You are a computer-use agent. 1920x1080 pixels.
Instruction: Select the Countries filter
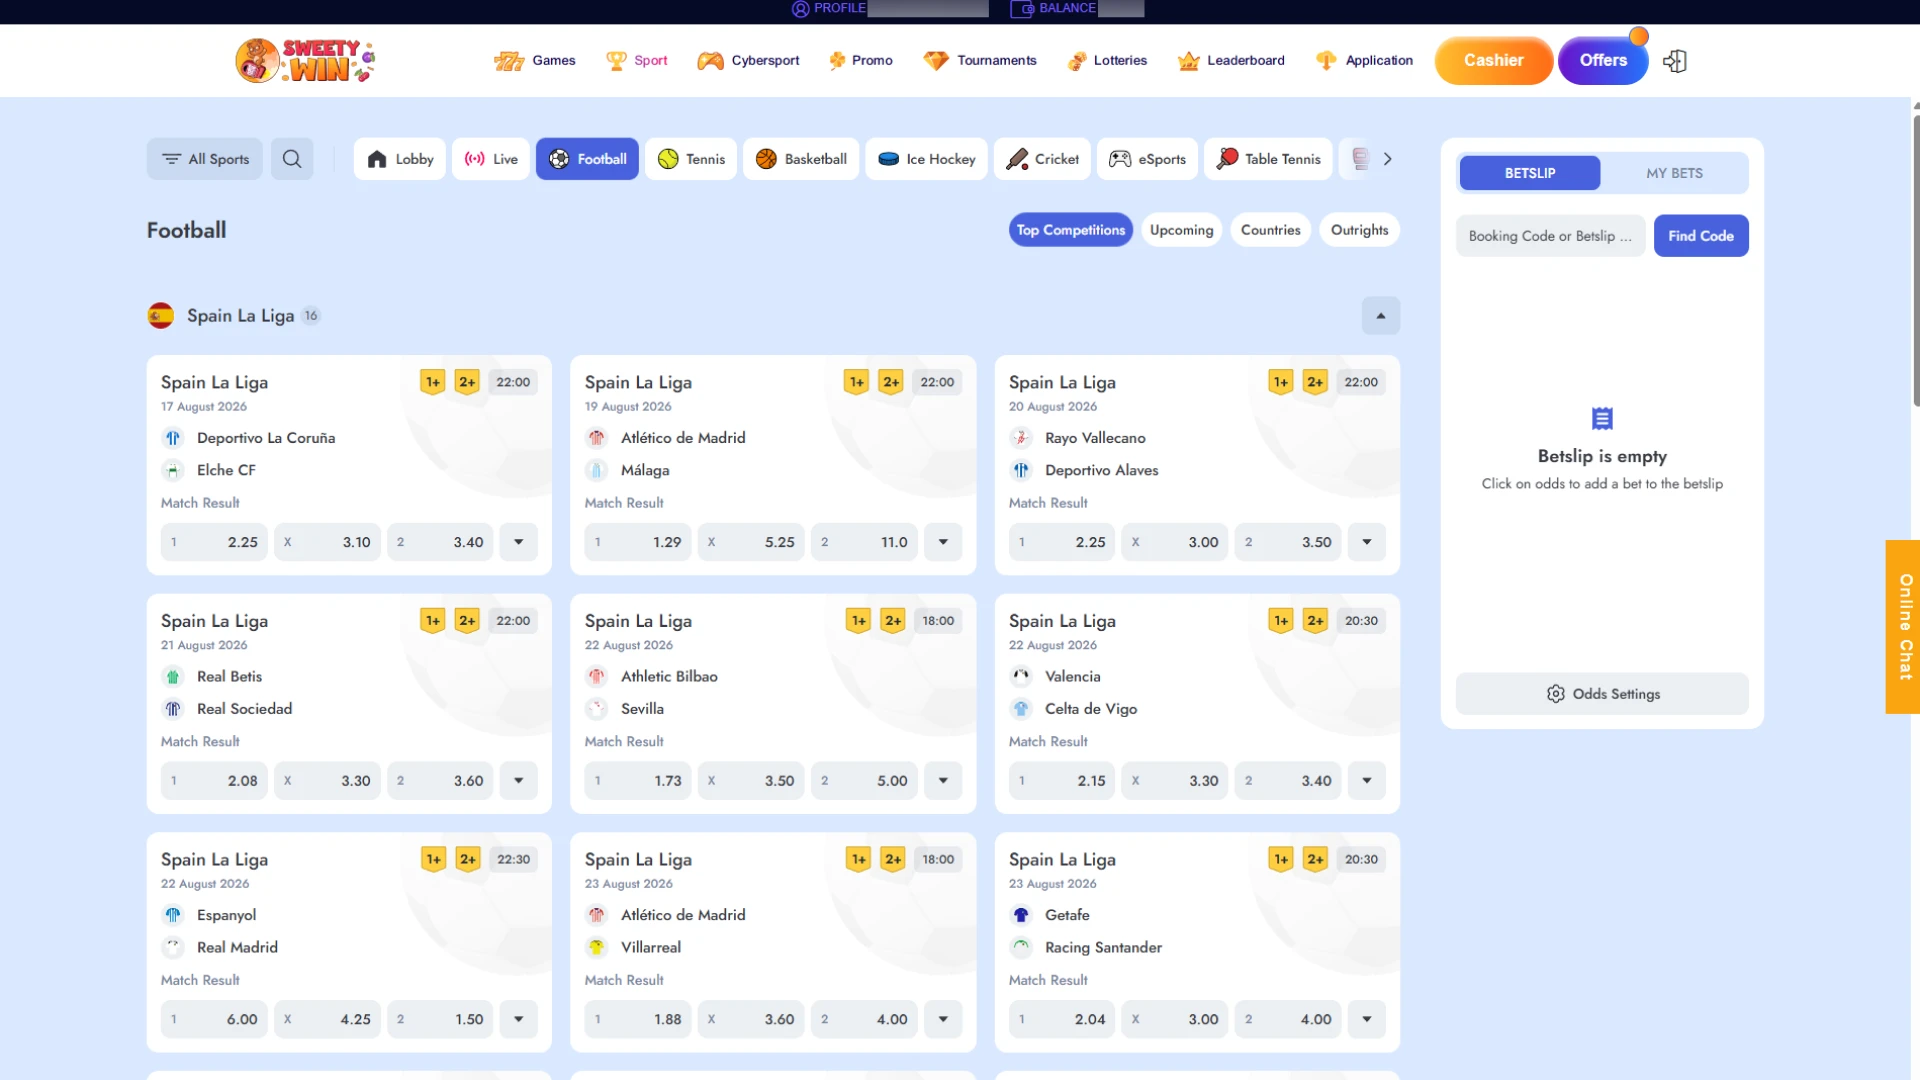(1270, 230)
